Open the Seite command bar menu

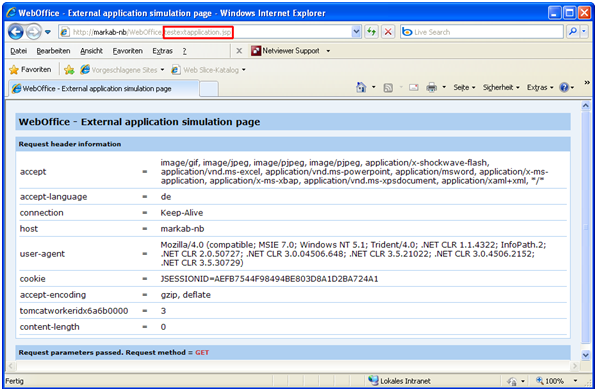pos(464,88)
